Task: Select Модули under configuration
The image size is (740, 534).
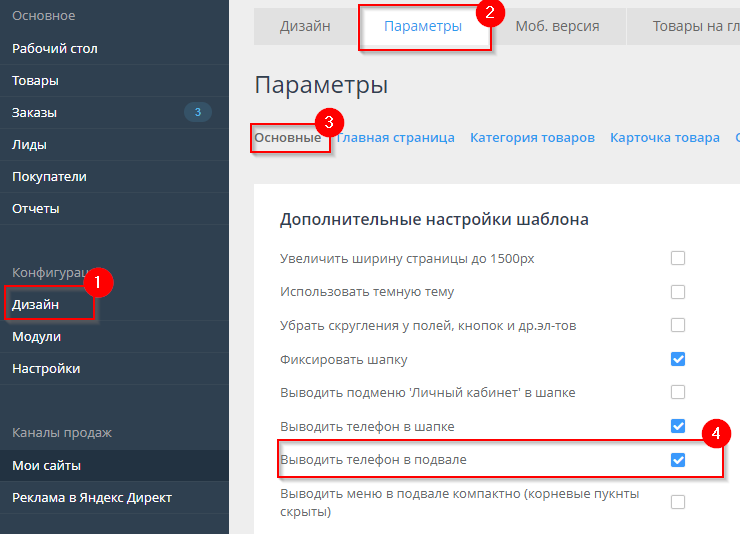Action: 36,336
